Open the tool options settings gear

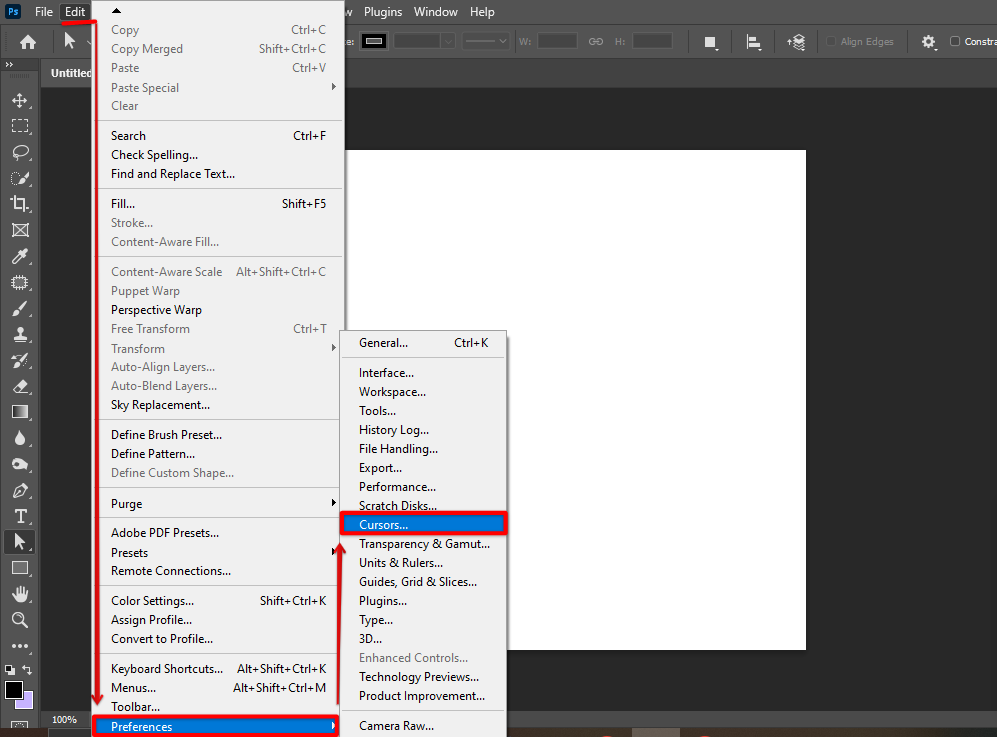[x=928, y=41]
